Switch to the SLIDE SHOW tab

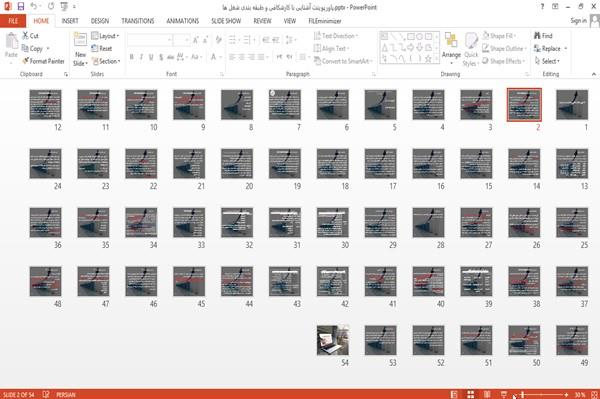[226, 21]
